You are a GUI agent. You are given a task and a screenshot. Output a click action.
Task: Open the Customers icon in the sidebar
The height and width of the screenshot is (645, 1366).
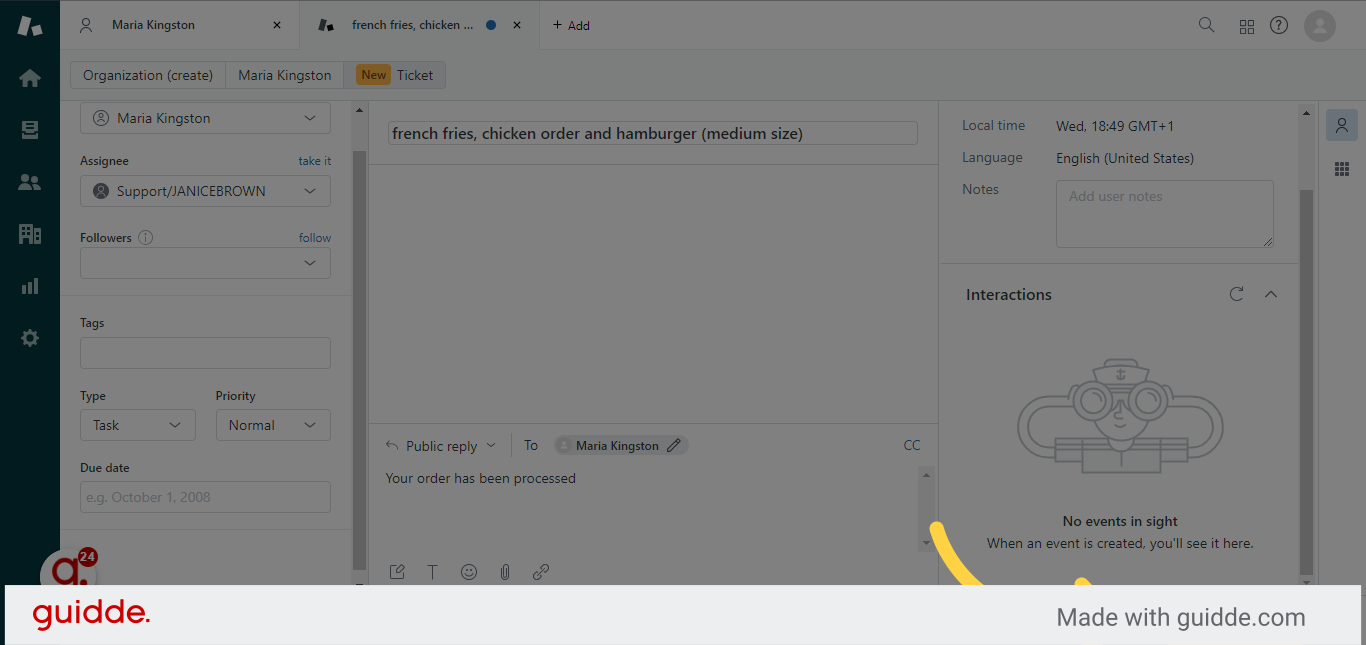pyautogui.click(x=30, y=182)
